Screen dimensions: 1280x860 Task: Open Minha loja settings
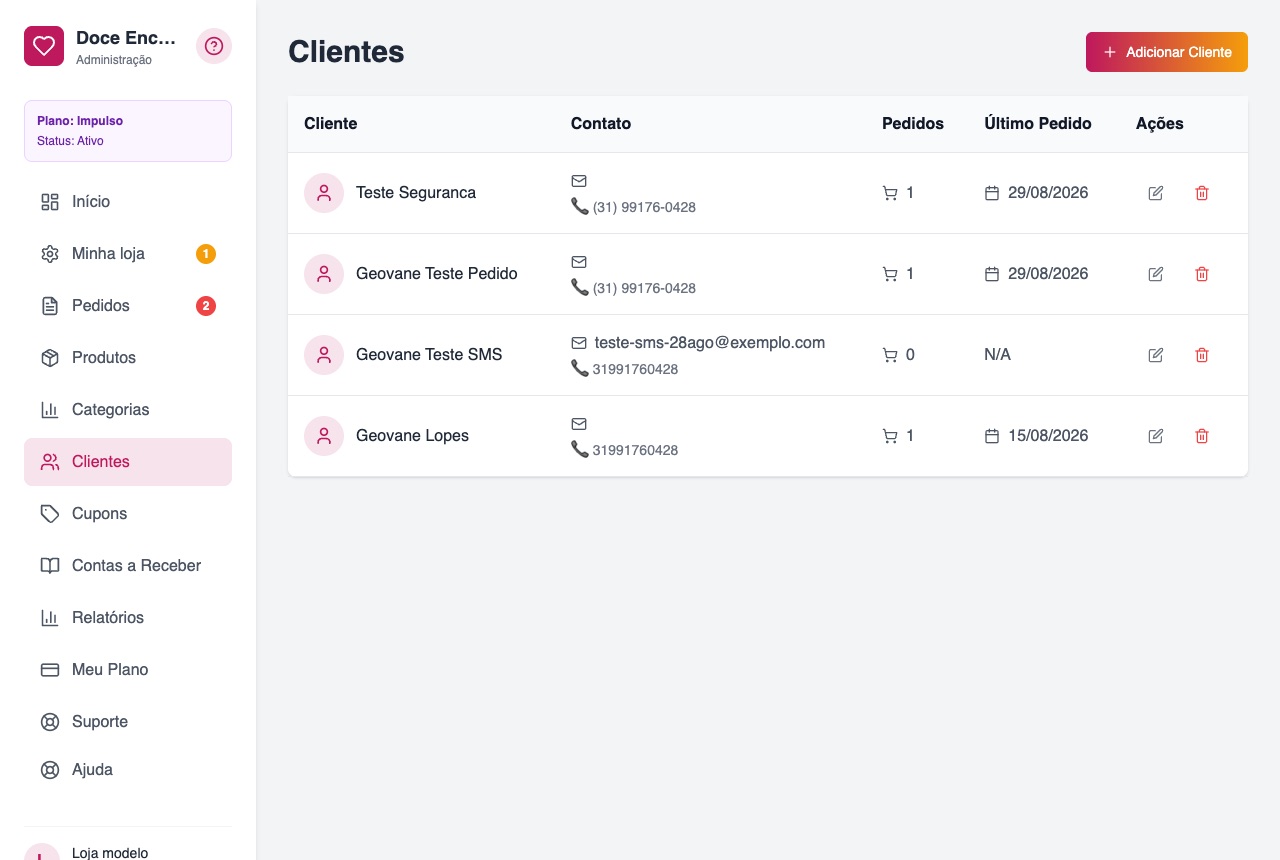coord(128,254)
